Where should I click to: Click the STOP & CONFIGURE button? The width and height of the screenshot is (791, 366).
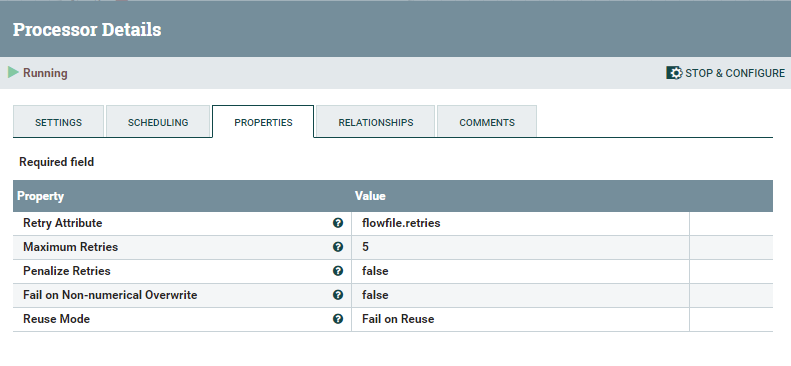(725, 73)
